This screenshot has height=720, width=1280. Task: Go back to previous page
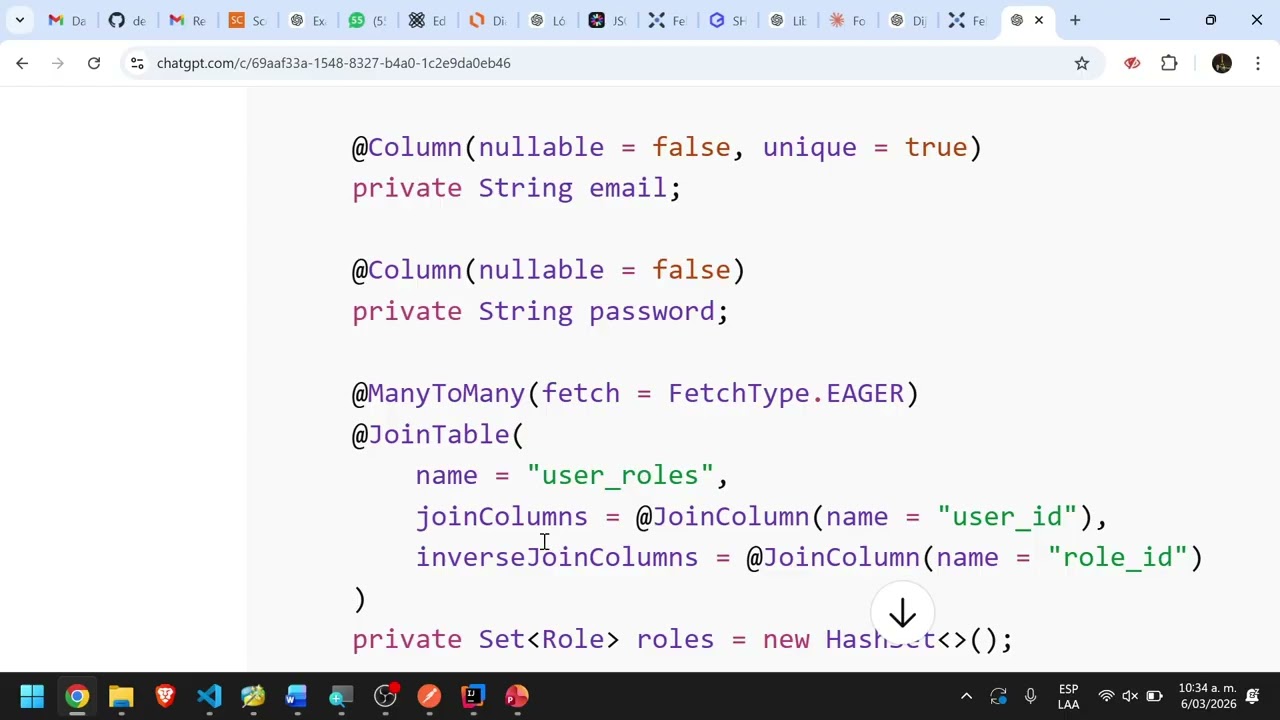point(22,63)
